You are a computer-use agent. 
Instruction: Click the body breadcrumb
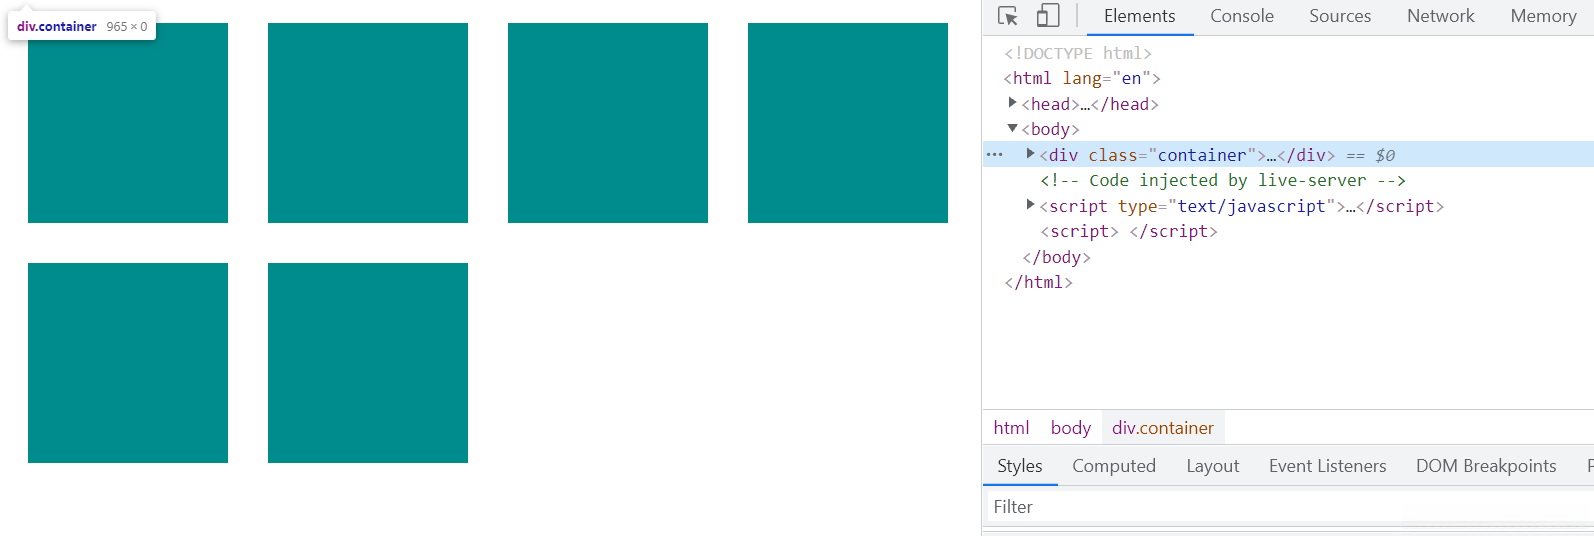pos(1070,428)
